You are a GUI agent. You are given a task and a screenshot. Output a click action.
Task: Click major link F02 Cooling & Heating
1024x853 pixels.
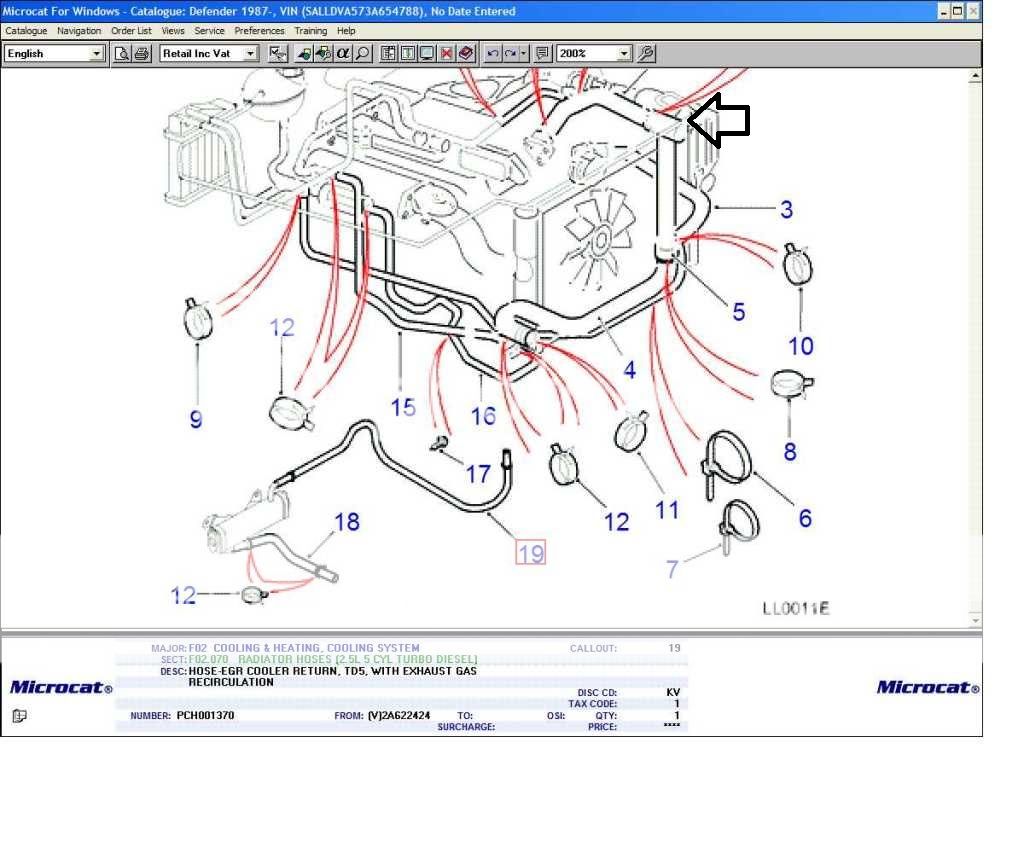coord(304,648)
